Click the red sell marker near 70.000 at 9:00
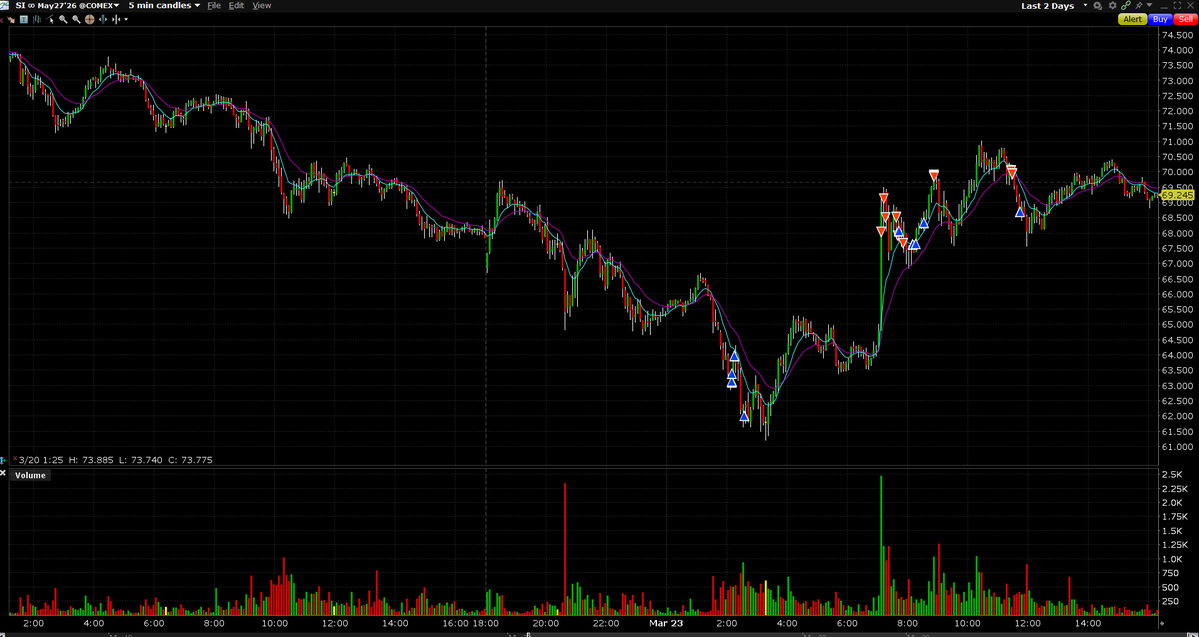 point(934,175)
